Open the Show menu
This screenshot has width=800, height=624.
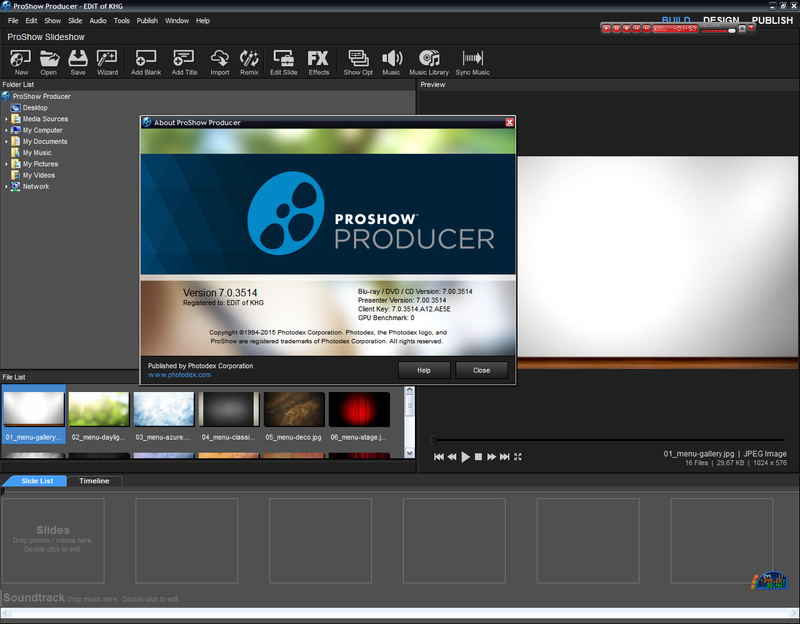(52, 21)
